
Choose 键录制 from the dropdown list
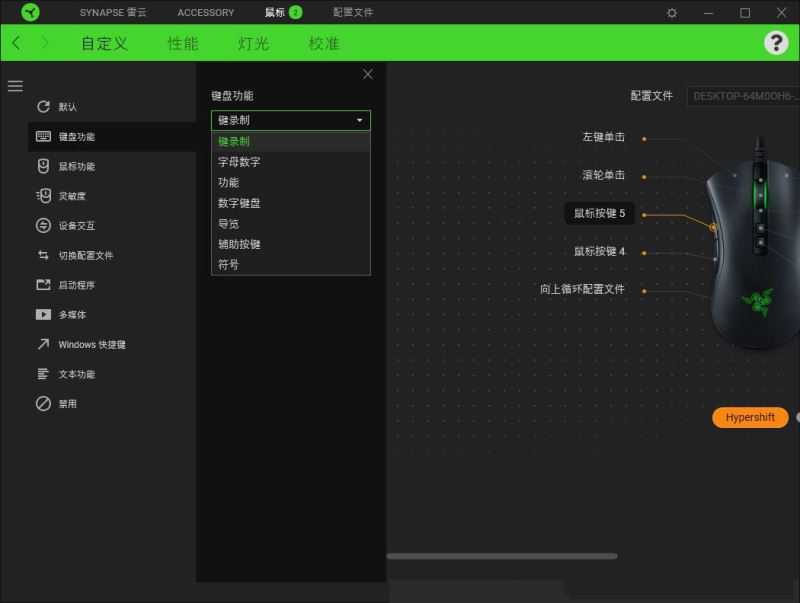(x=291, y=141)
